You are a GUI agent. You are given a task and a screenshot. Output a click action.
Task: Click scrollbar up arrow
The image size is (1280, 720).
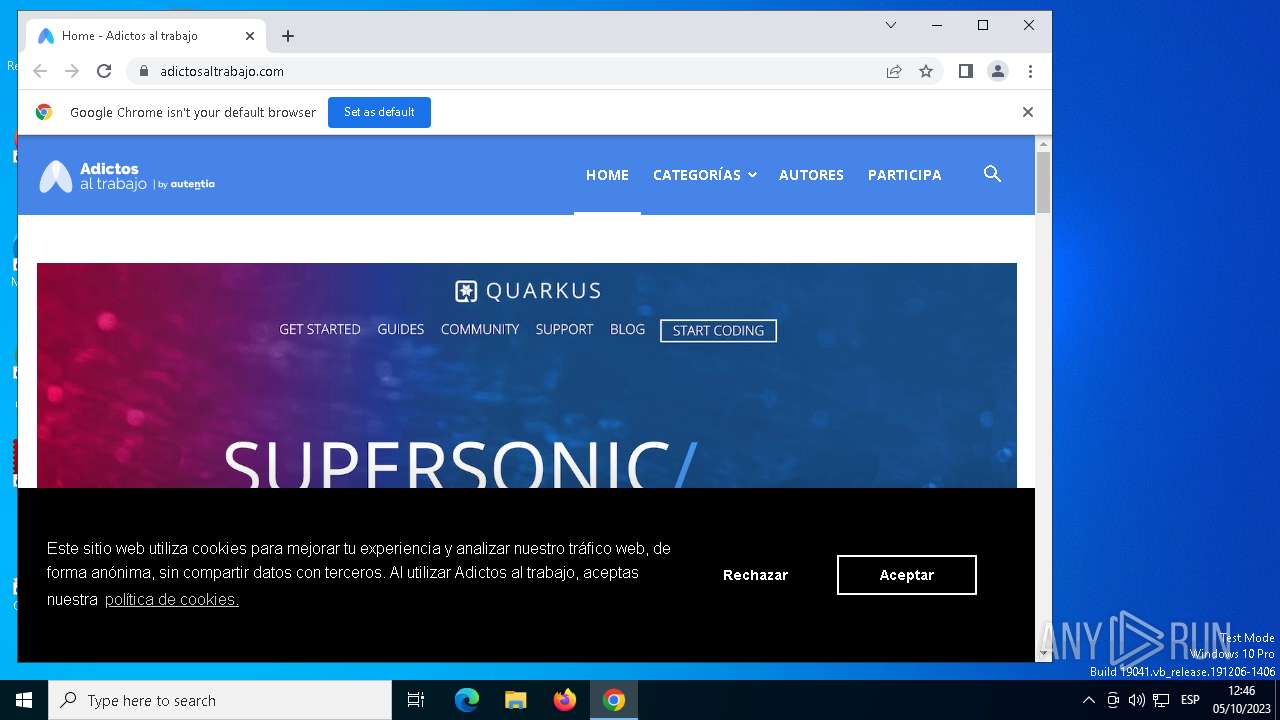tap(1043, 143)
